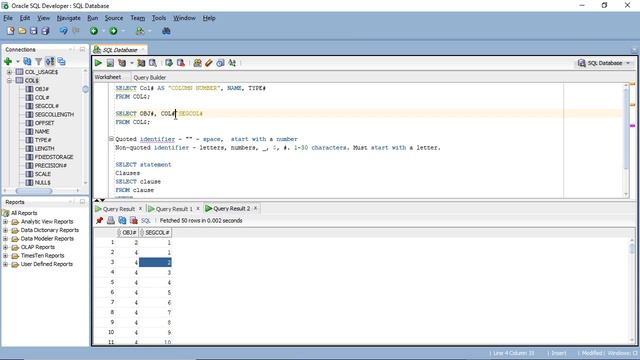Open the Window menu

point(184,18)
